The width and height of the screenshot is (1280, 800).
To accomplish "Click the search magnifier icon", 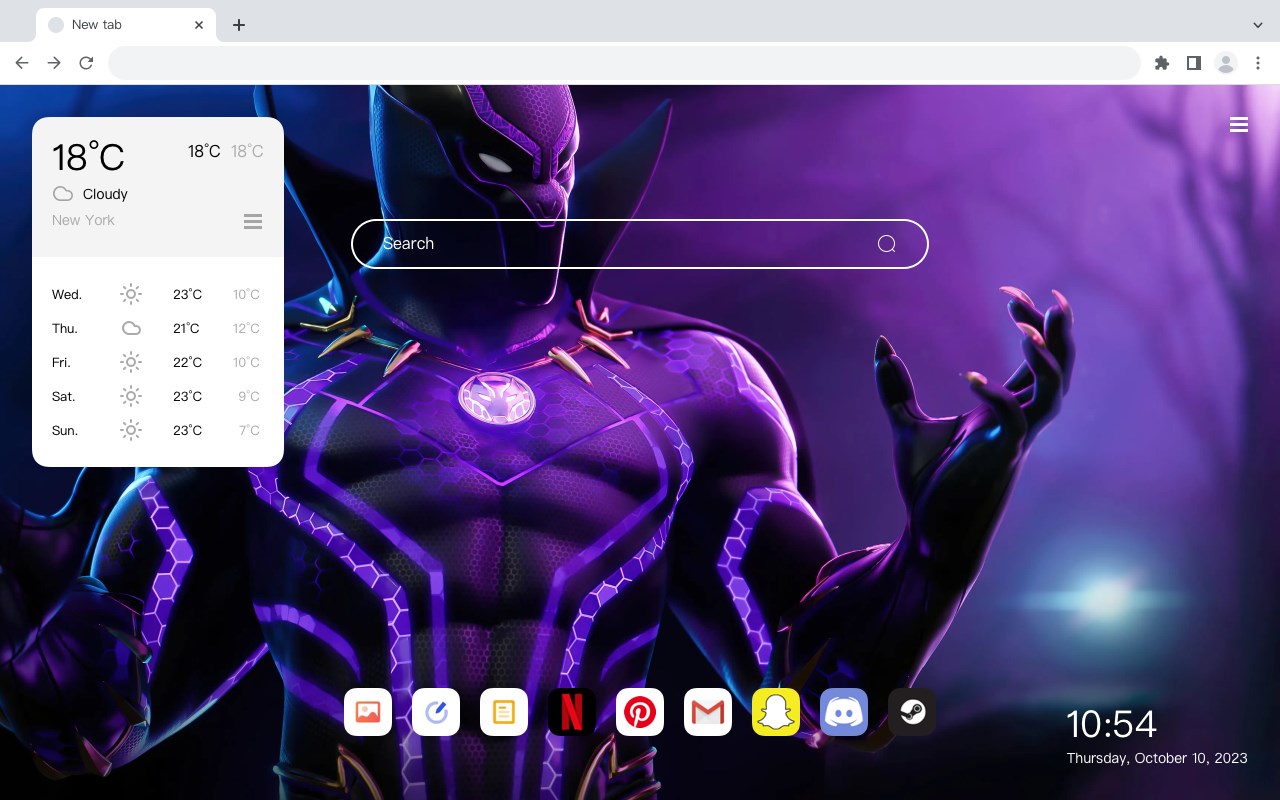I will click(x=886, y=244).
